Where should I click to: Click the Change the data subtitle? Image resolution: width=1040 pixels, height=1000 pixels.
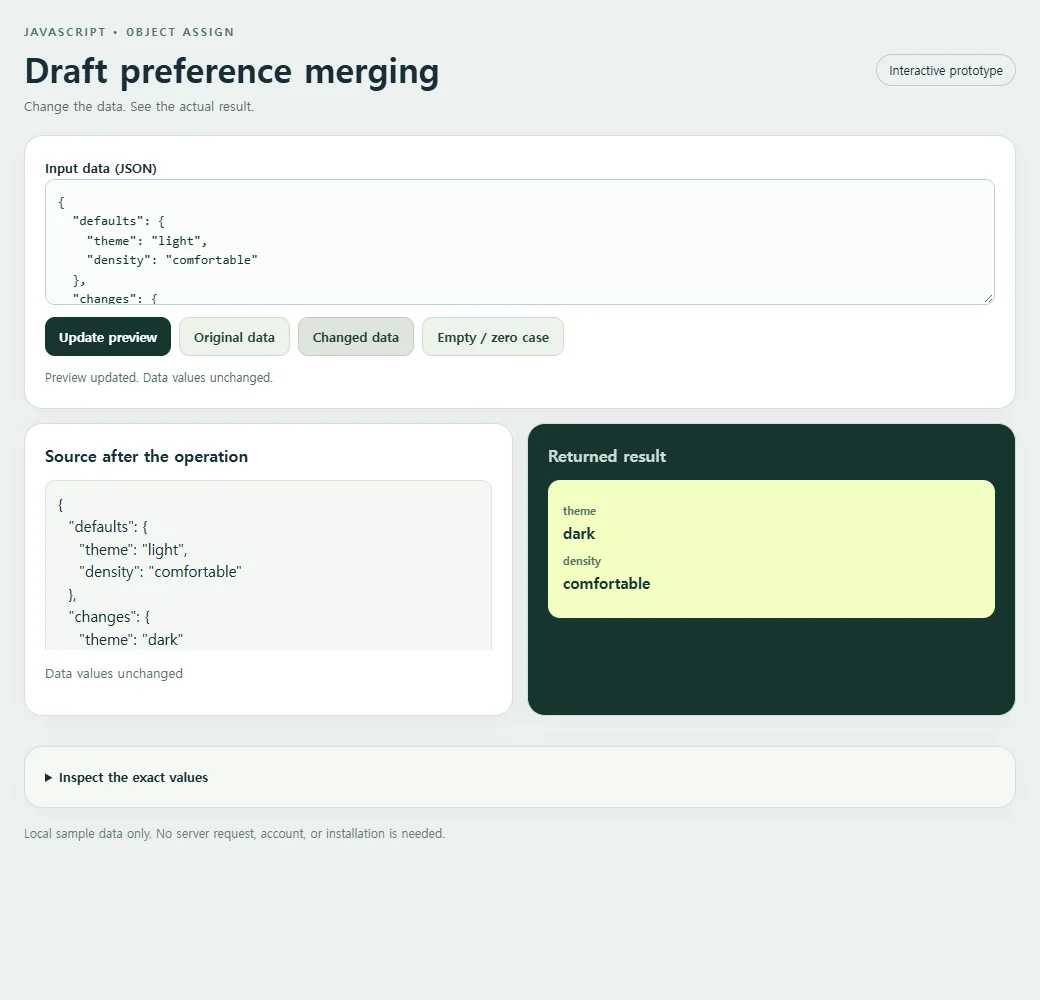(x=139, y=106)
